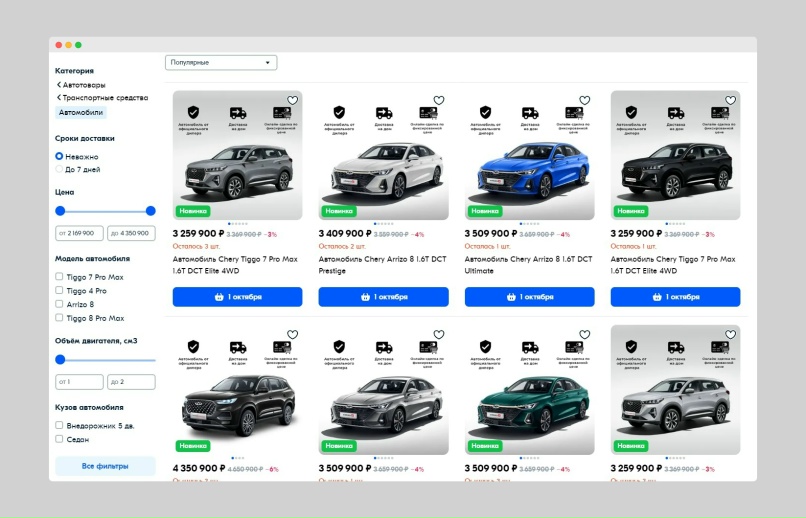
Task: Favorite the gray Tiggo 7 Pro Max first card
Action: click(292, 100)
